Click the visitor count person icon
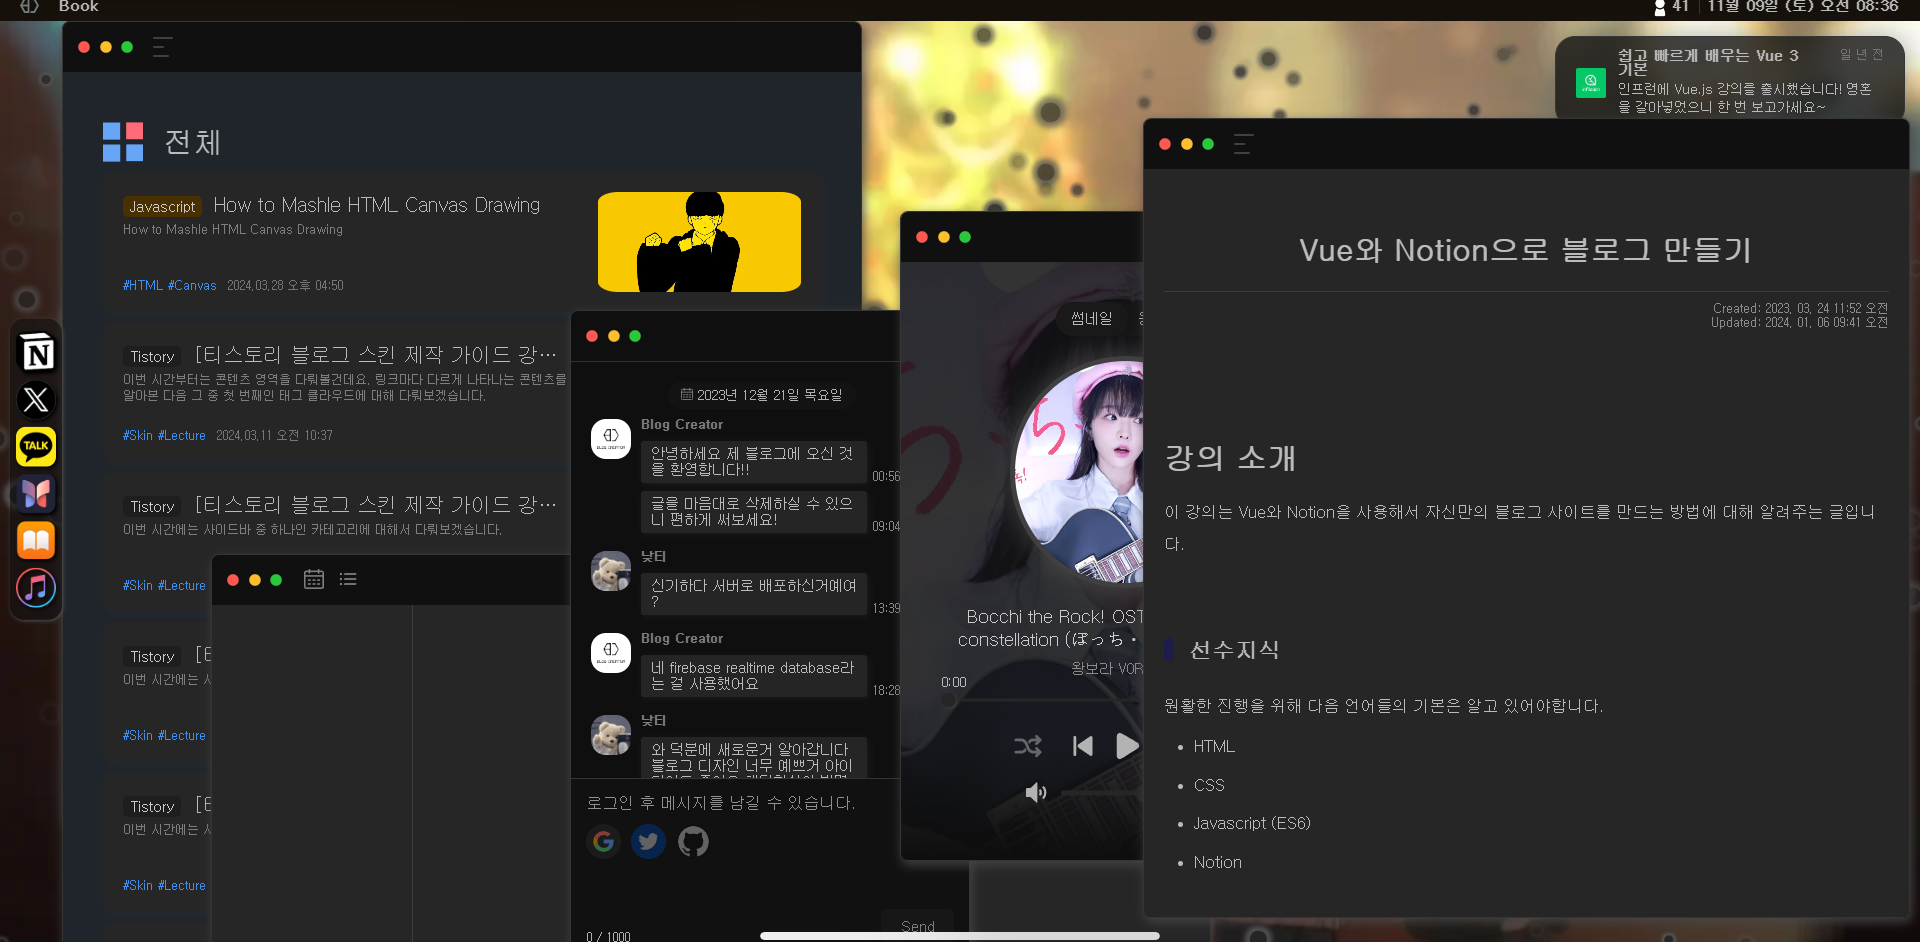The image size is (1920, 942). (1660, 7)
